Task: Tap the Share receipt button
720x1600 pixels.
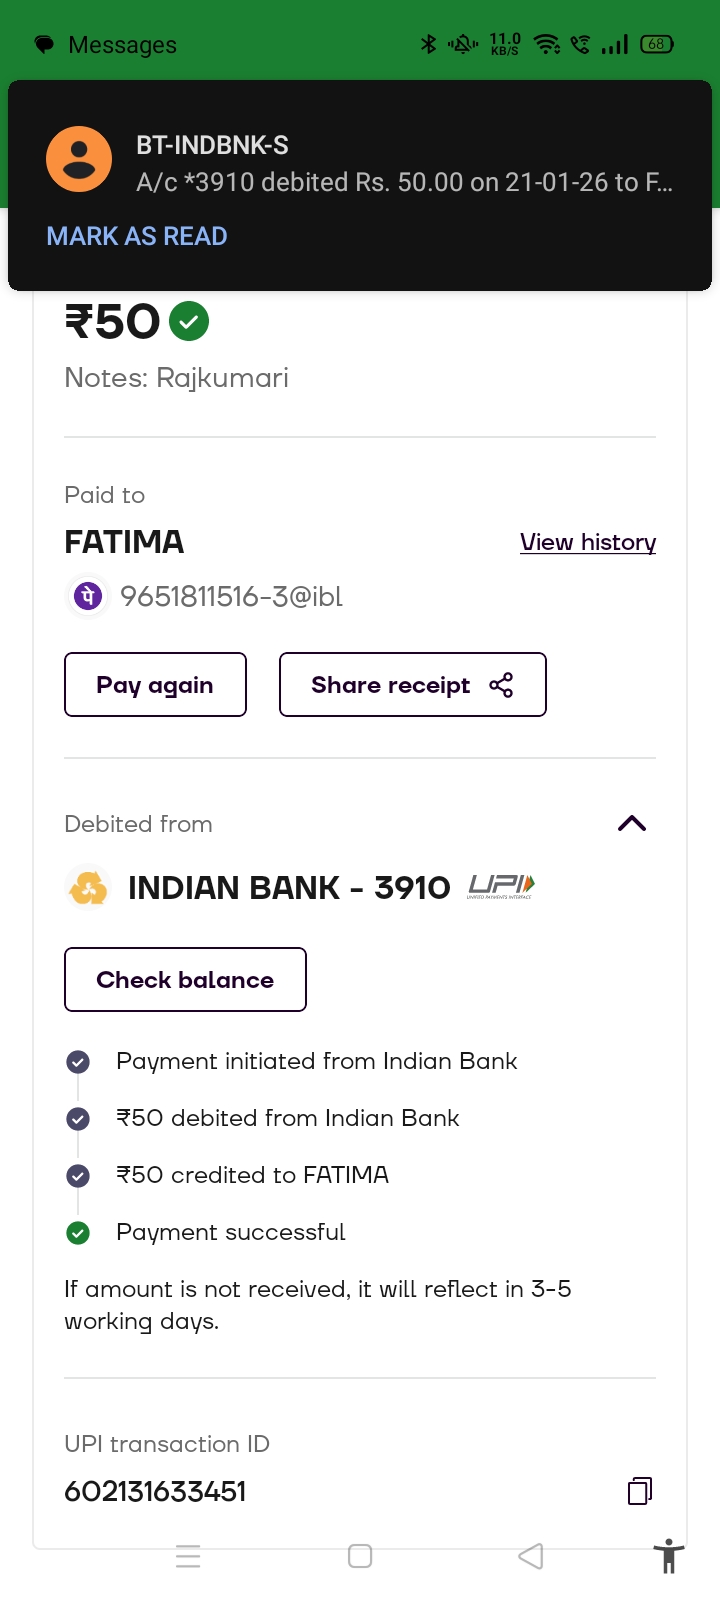Action: point(412,685)
